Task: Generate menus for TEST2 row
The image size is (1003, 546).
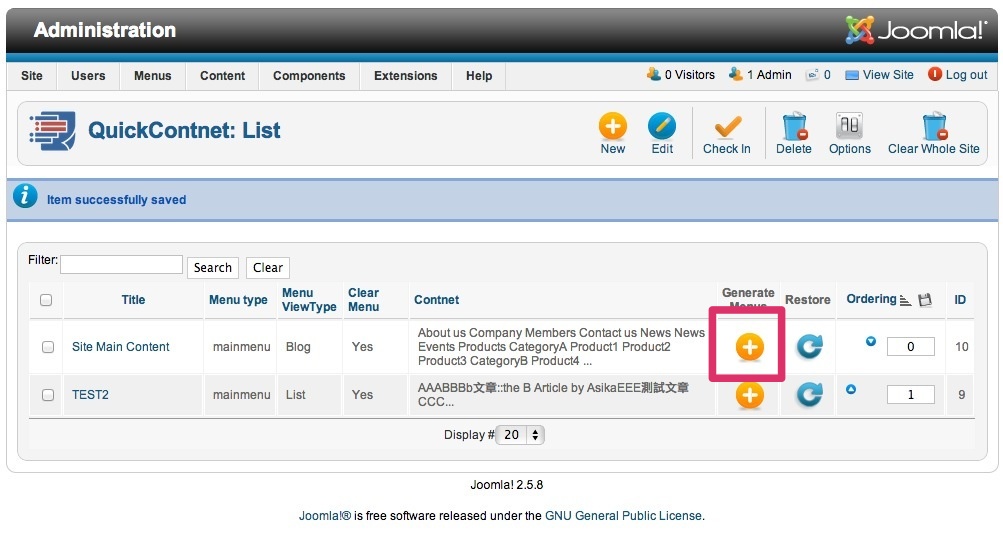Action: pyautogui.click(x=749, y=395)
